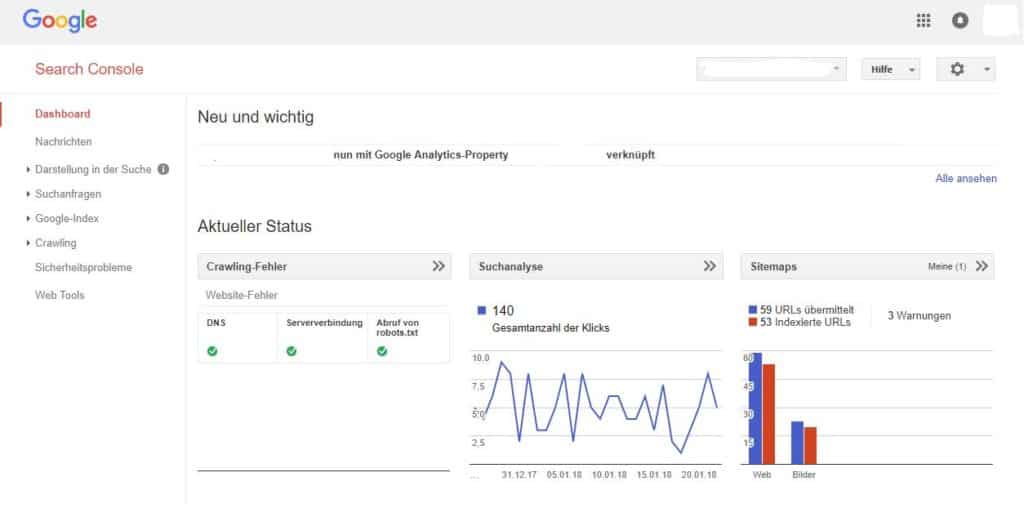Open the Sitemaps panel heading
The width and height of the screenshot is (1024, 517).
pos(773,266)
